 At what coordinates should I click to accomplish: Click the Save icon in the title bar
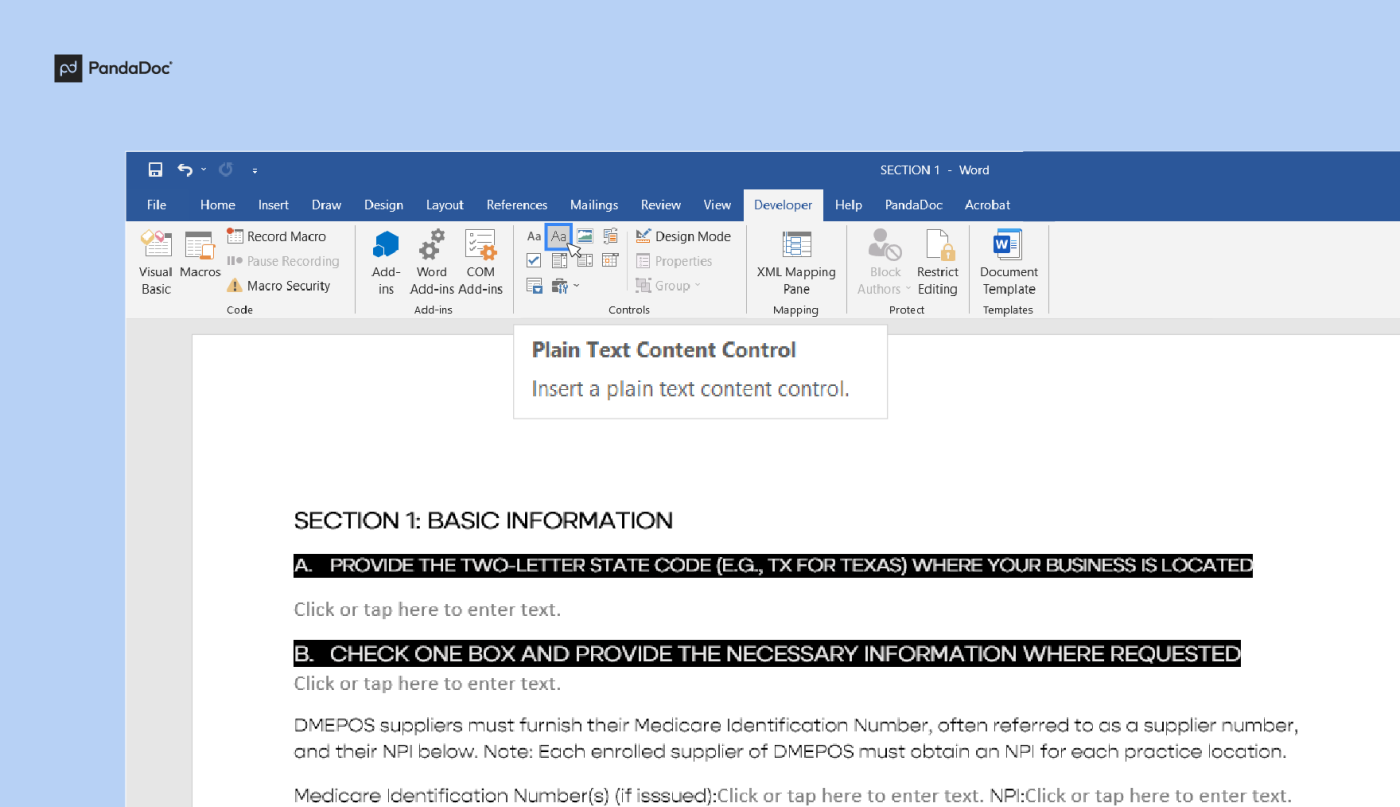click(x=155, y=170)
